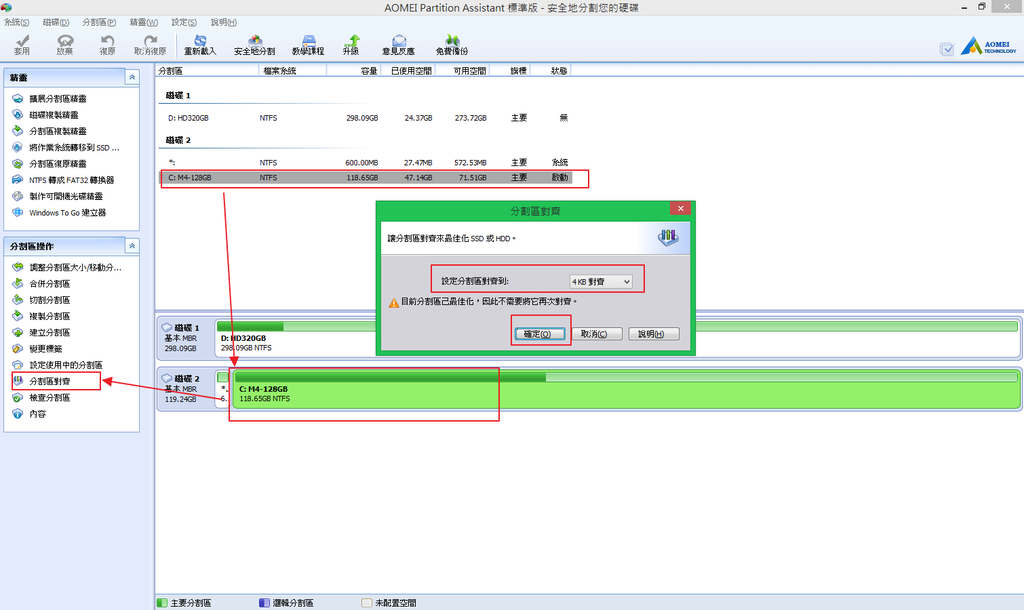Click the 主要分割區 legend entry
Screen dimensions: 1024x610
tap(184, 603)
